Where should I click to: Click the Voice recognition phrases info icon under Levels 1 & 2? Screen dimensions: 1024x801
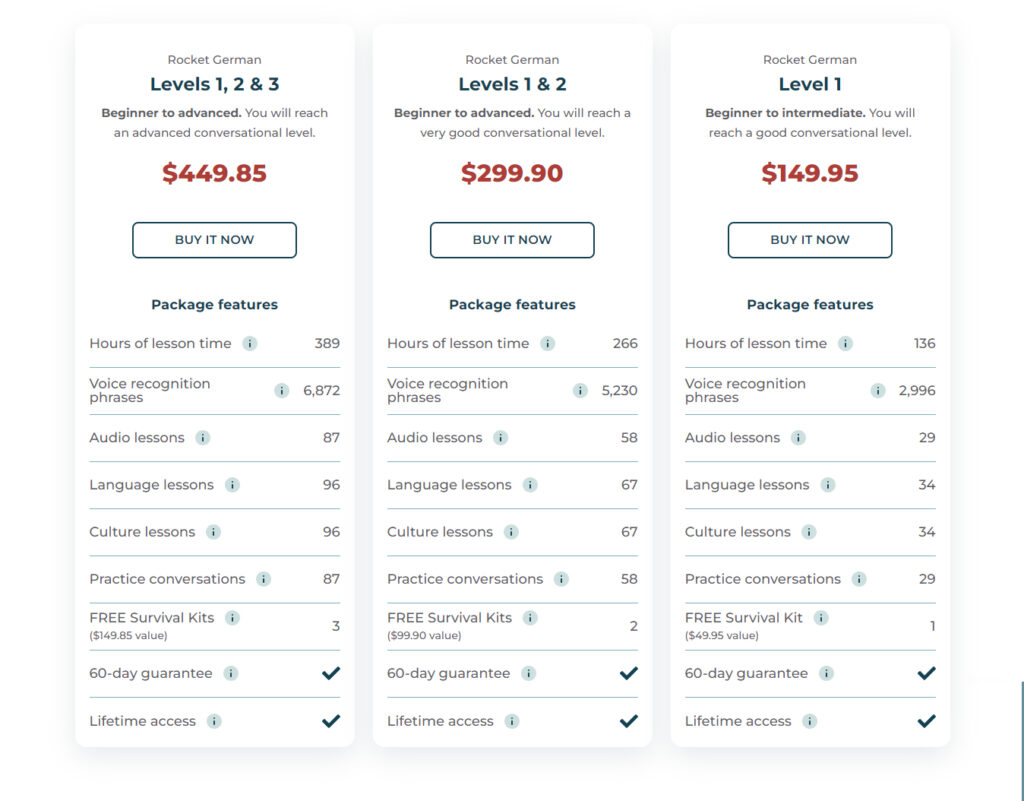click(580, 391)
